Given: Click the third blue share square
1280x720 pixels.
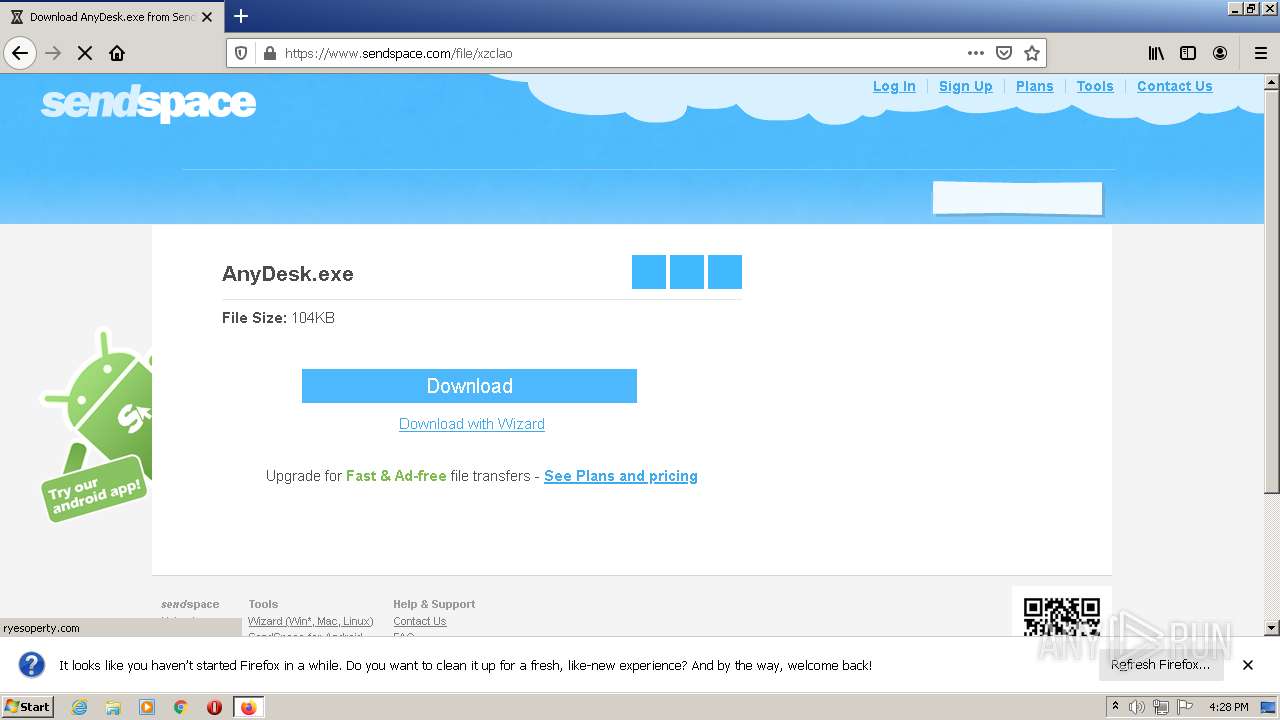Looking at the screenshot, I should point(725,272).
